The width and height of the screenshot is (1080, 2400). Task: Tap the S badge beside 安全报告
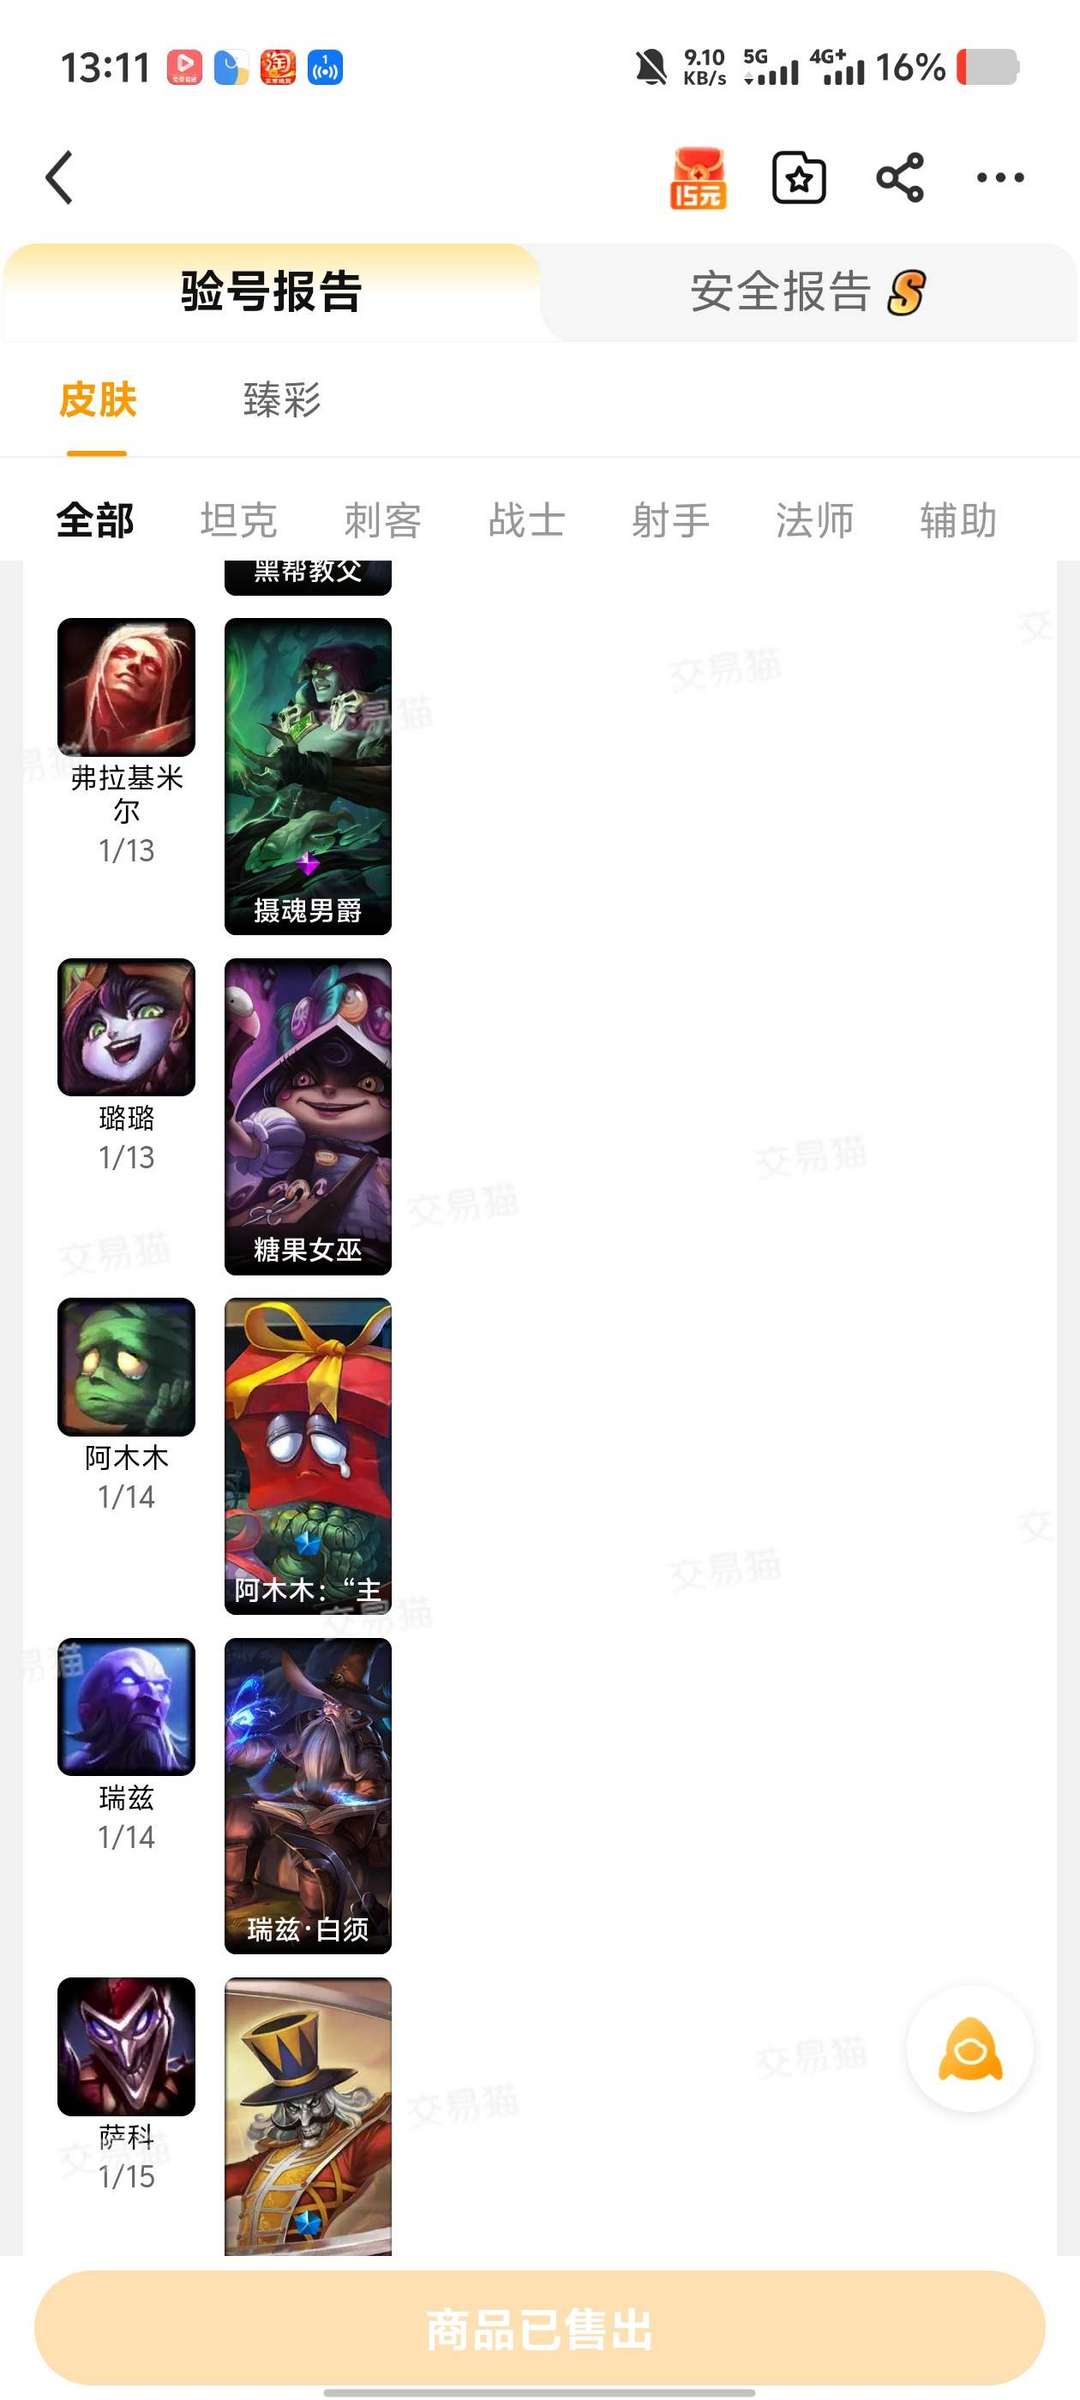tap(906, 293)
